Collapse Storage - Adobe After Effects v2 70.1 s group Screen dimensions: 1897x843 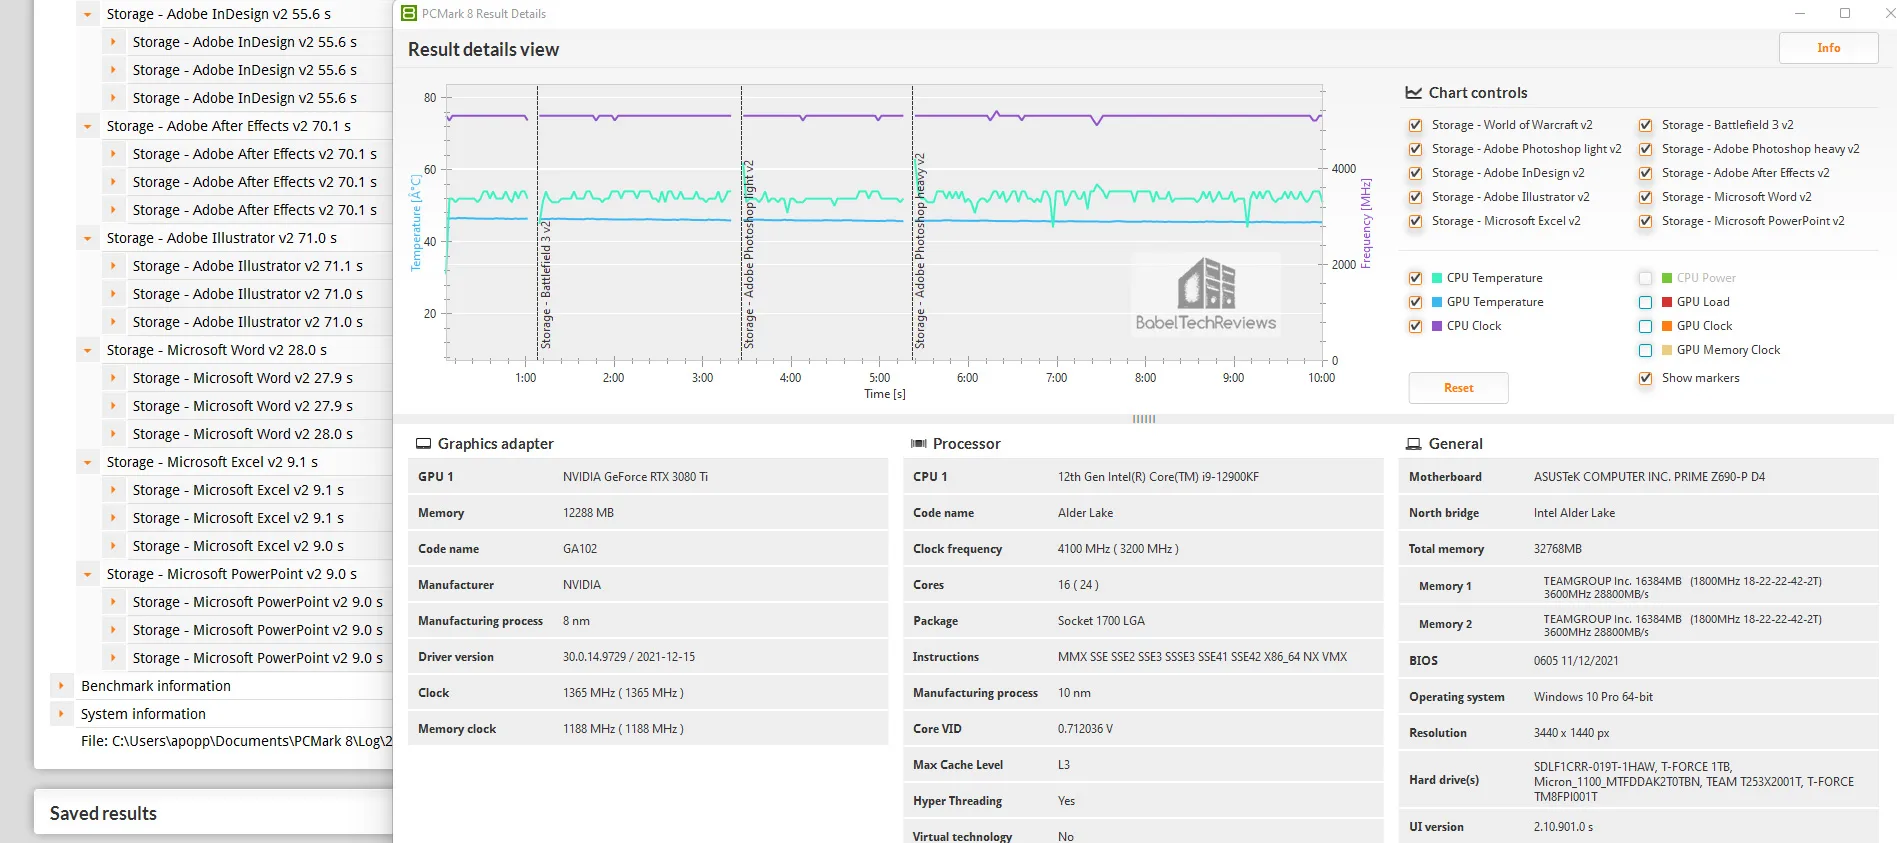pos(87,126)
